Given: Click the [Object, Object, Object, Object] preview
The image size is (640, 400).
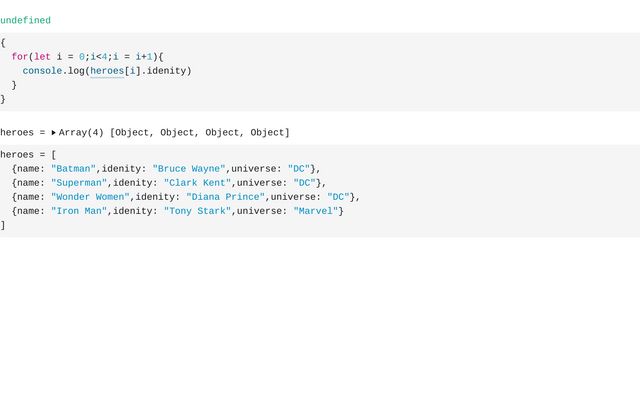Looking at the screenshot, I should (x=199, y=132).
